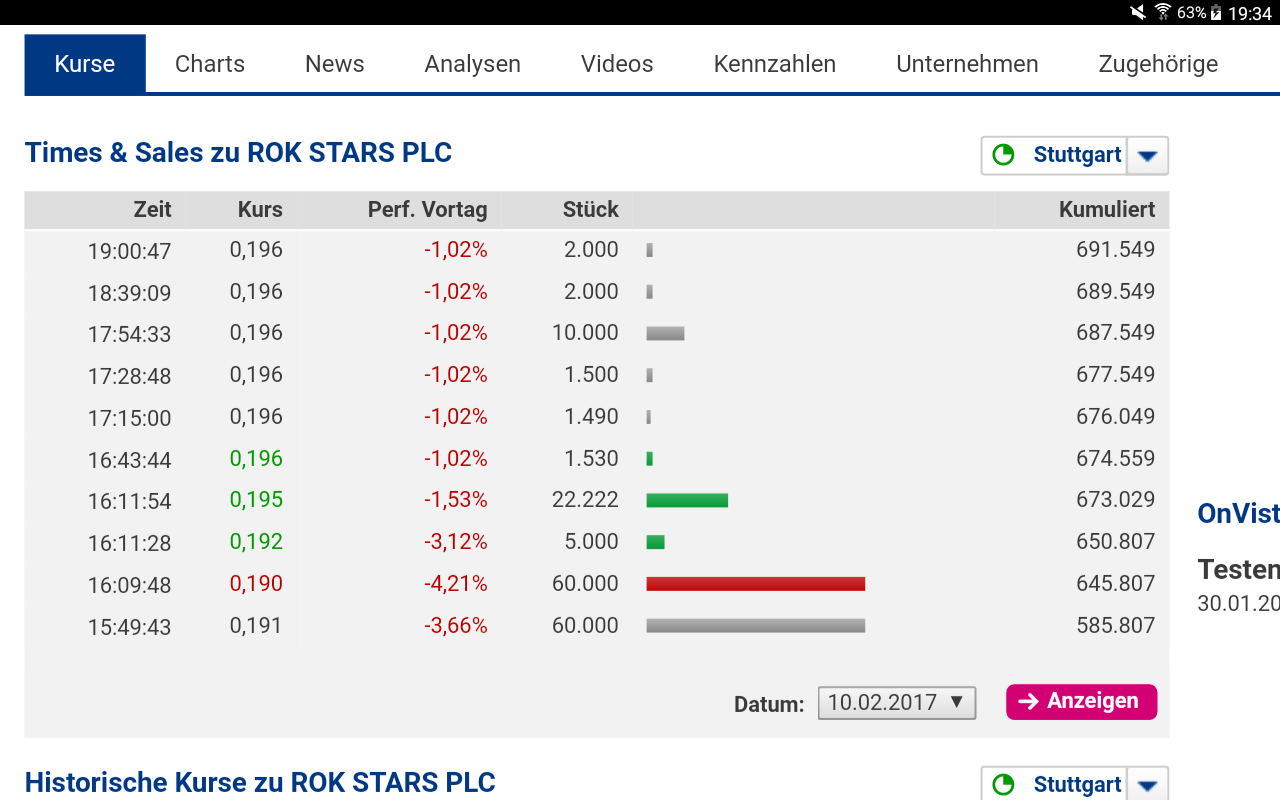The width and height of the screenshot is (1280, 800).
Task: Open the Times & Sales exchange dropdown arrow
Action: pyautogui.click(x=1148, y=156)
